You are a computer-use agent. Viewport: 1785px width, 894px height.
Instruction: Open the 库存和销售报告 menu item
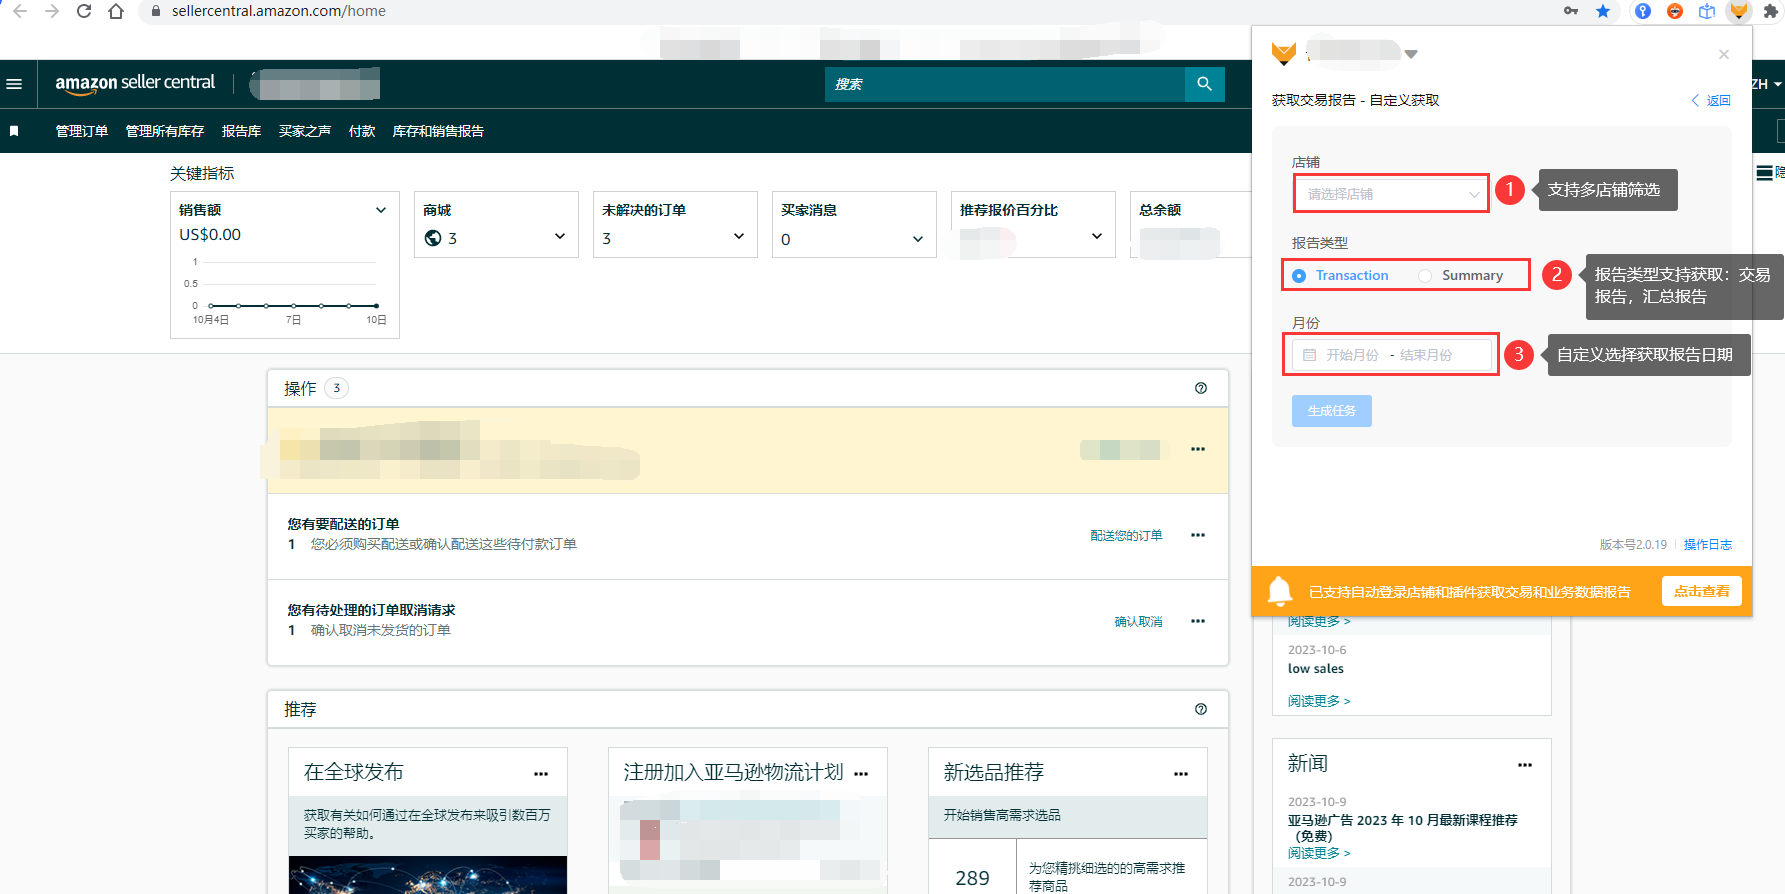coord(438,131)
